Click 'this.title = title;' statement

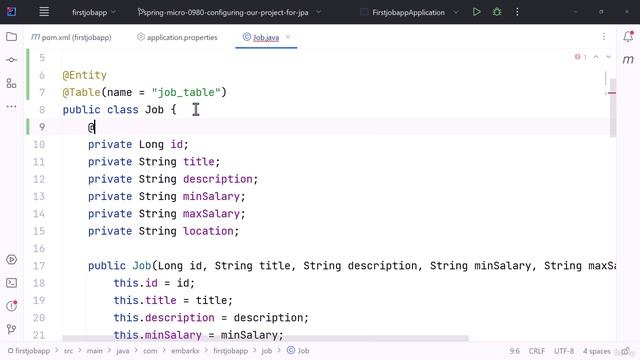pos(173,300)
